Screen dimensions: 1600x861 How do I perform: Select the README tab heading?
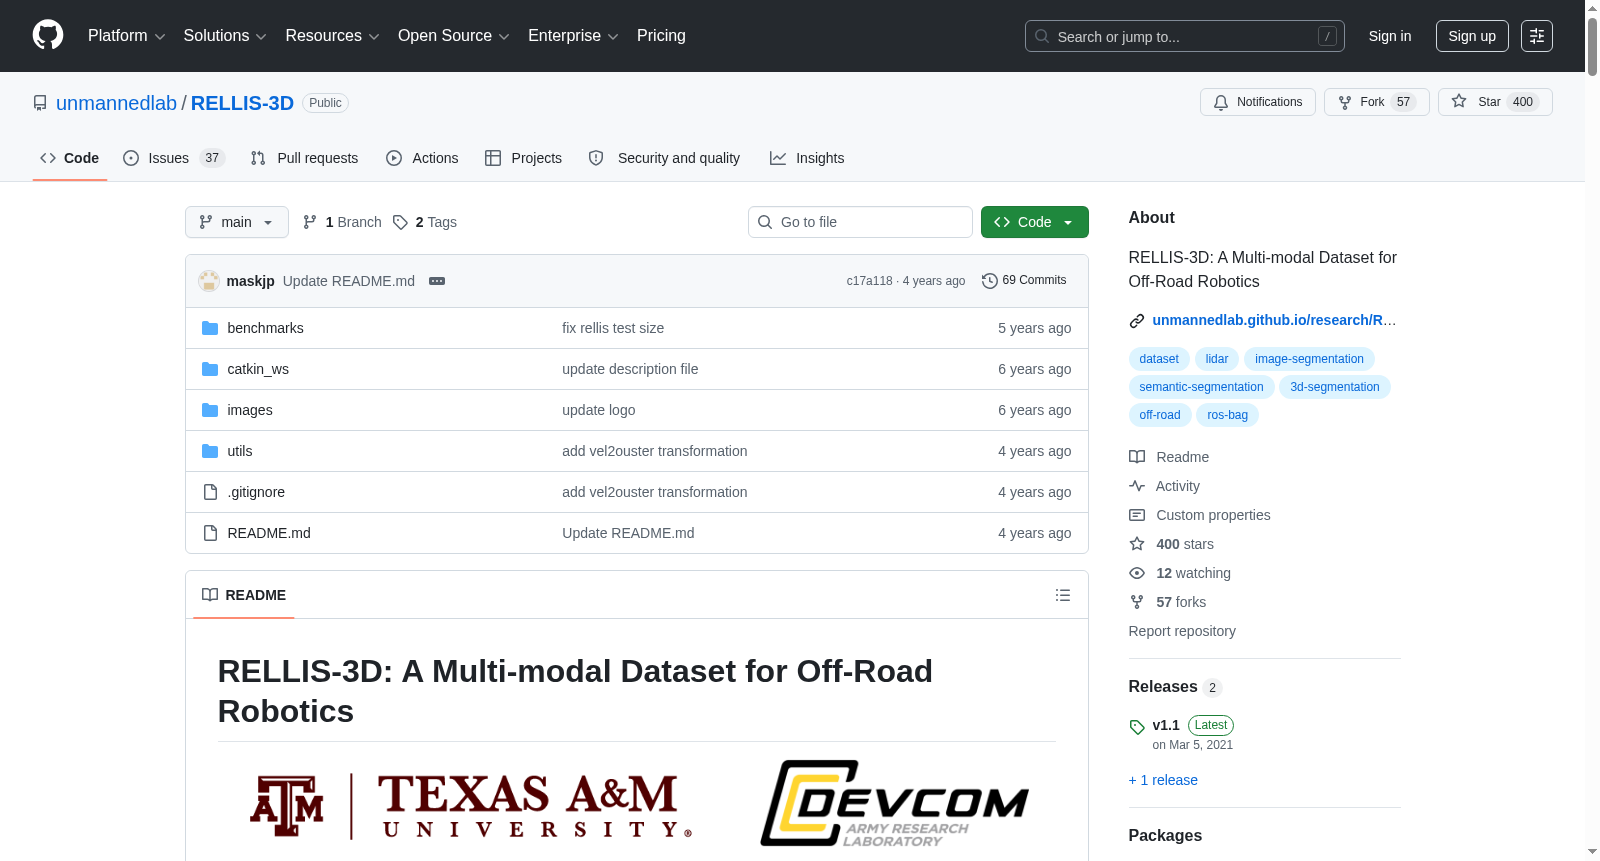(244, 595)
